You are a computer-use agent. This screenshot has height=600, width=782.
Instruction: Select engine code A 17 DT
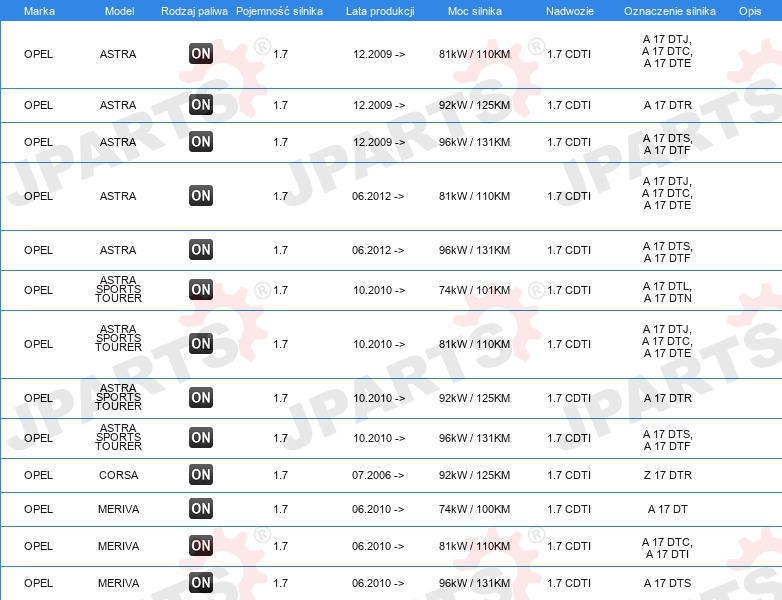(x=667, y=509)
